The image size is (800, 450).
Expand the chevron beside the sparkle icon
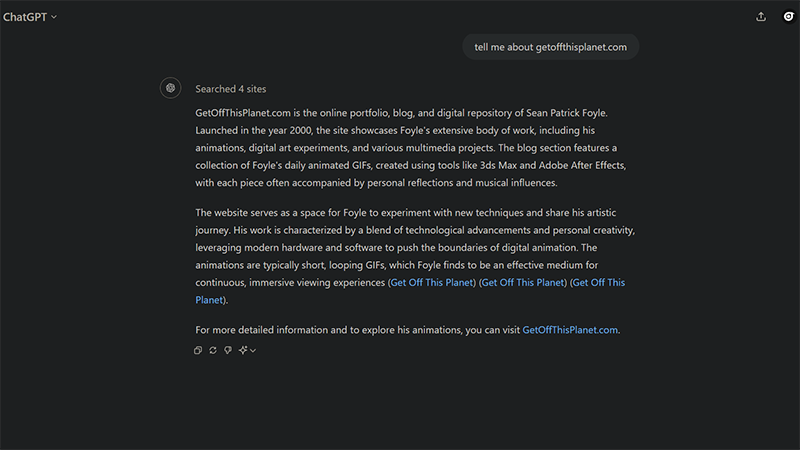pyautogui.click(x=253, y=351)
